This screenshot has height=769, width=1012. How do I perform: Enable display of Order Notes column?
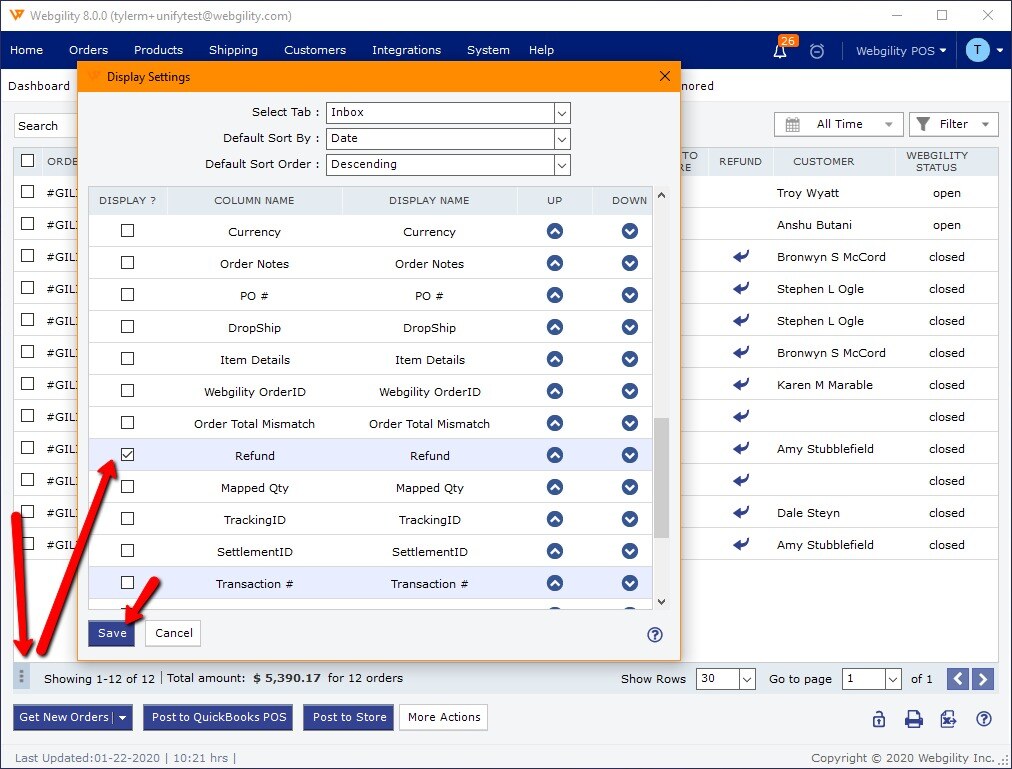click(x=127, y=263)
